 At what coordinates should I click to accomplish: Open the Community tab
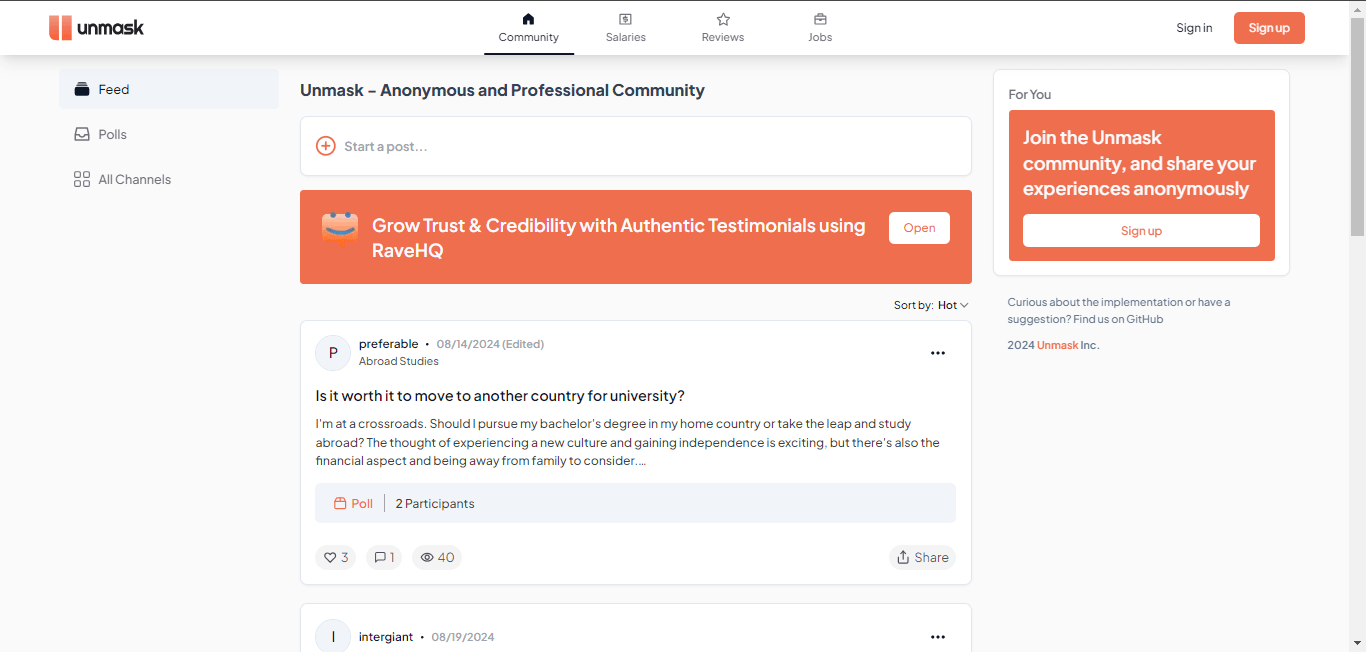tap(528, 28)
